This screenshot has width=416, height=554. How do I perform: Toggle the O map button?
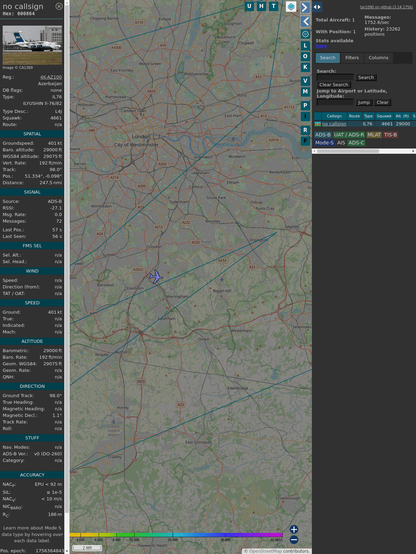coord(305,57)
